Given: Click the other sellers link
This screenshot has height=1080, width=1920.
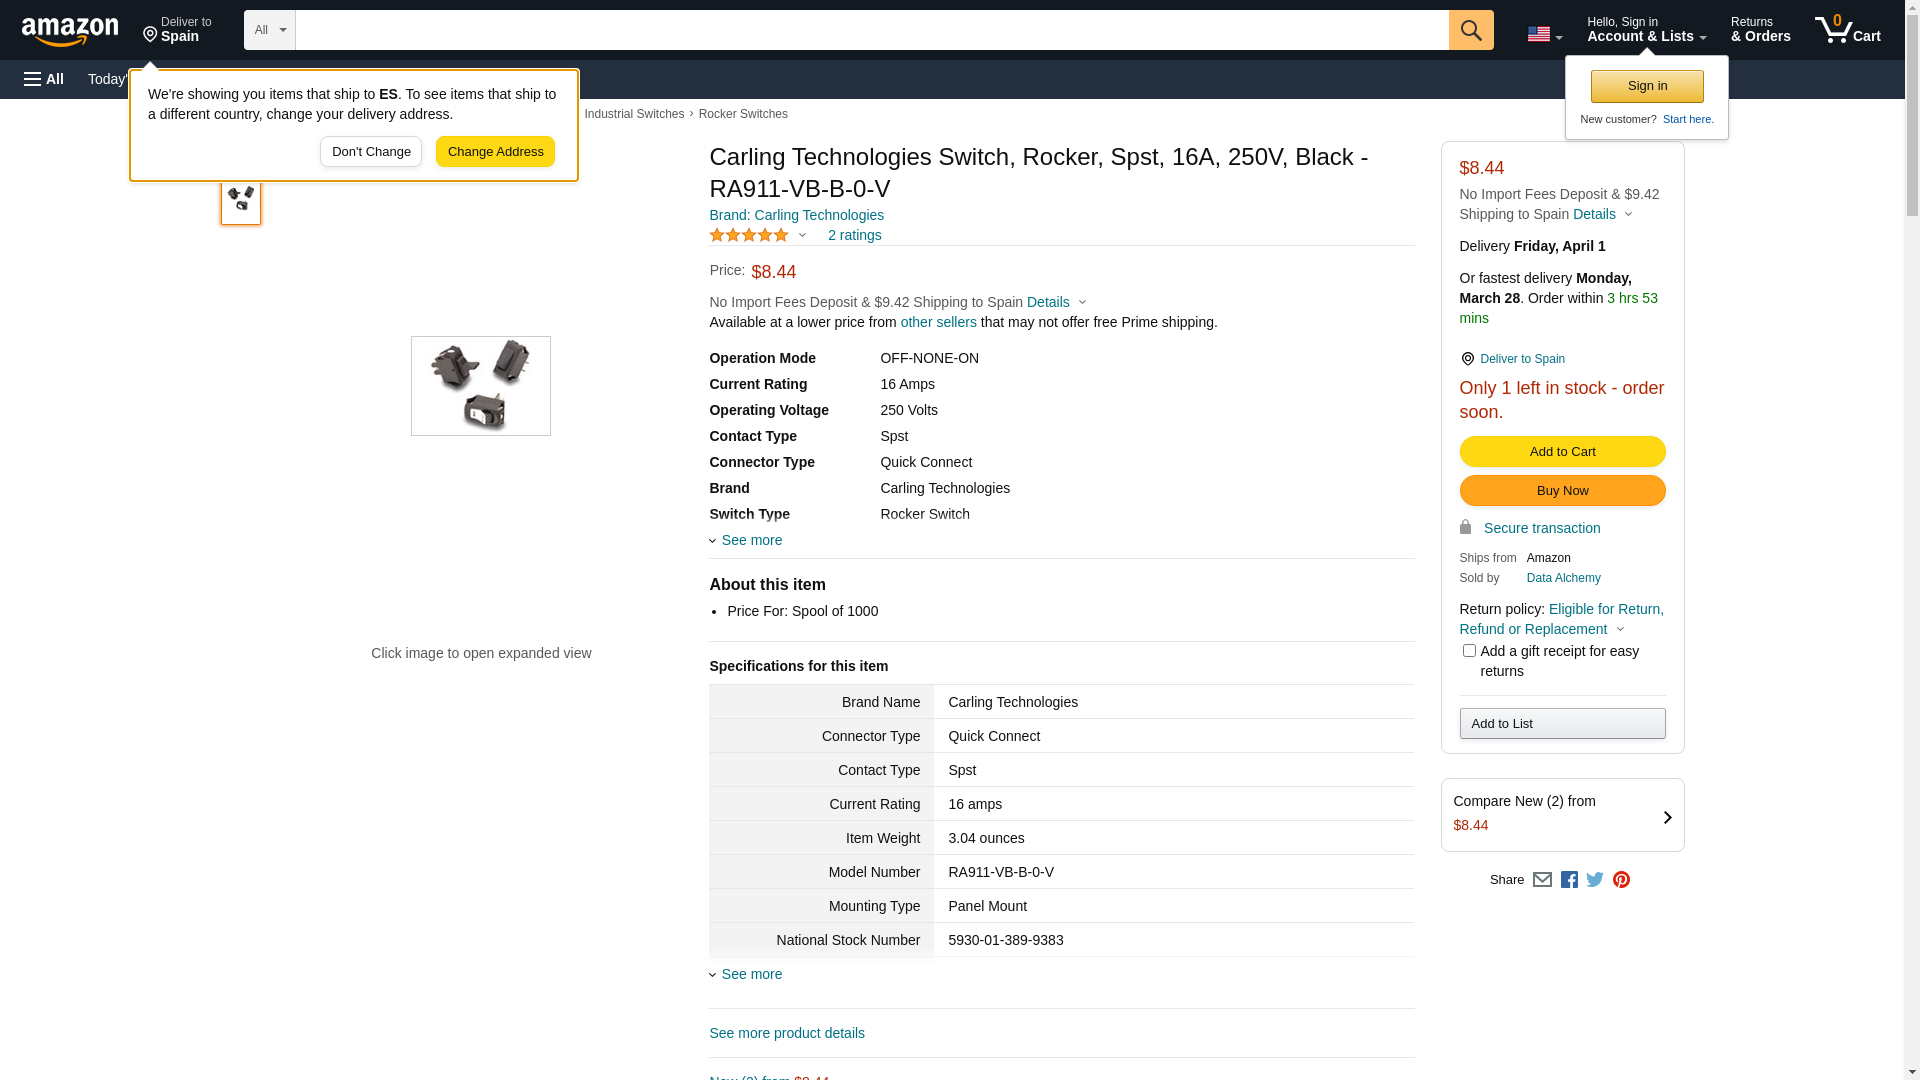Looking at the screenshot, I should coord(938,322).
